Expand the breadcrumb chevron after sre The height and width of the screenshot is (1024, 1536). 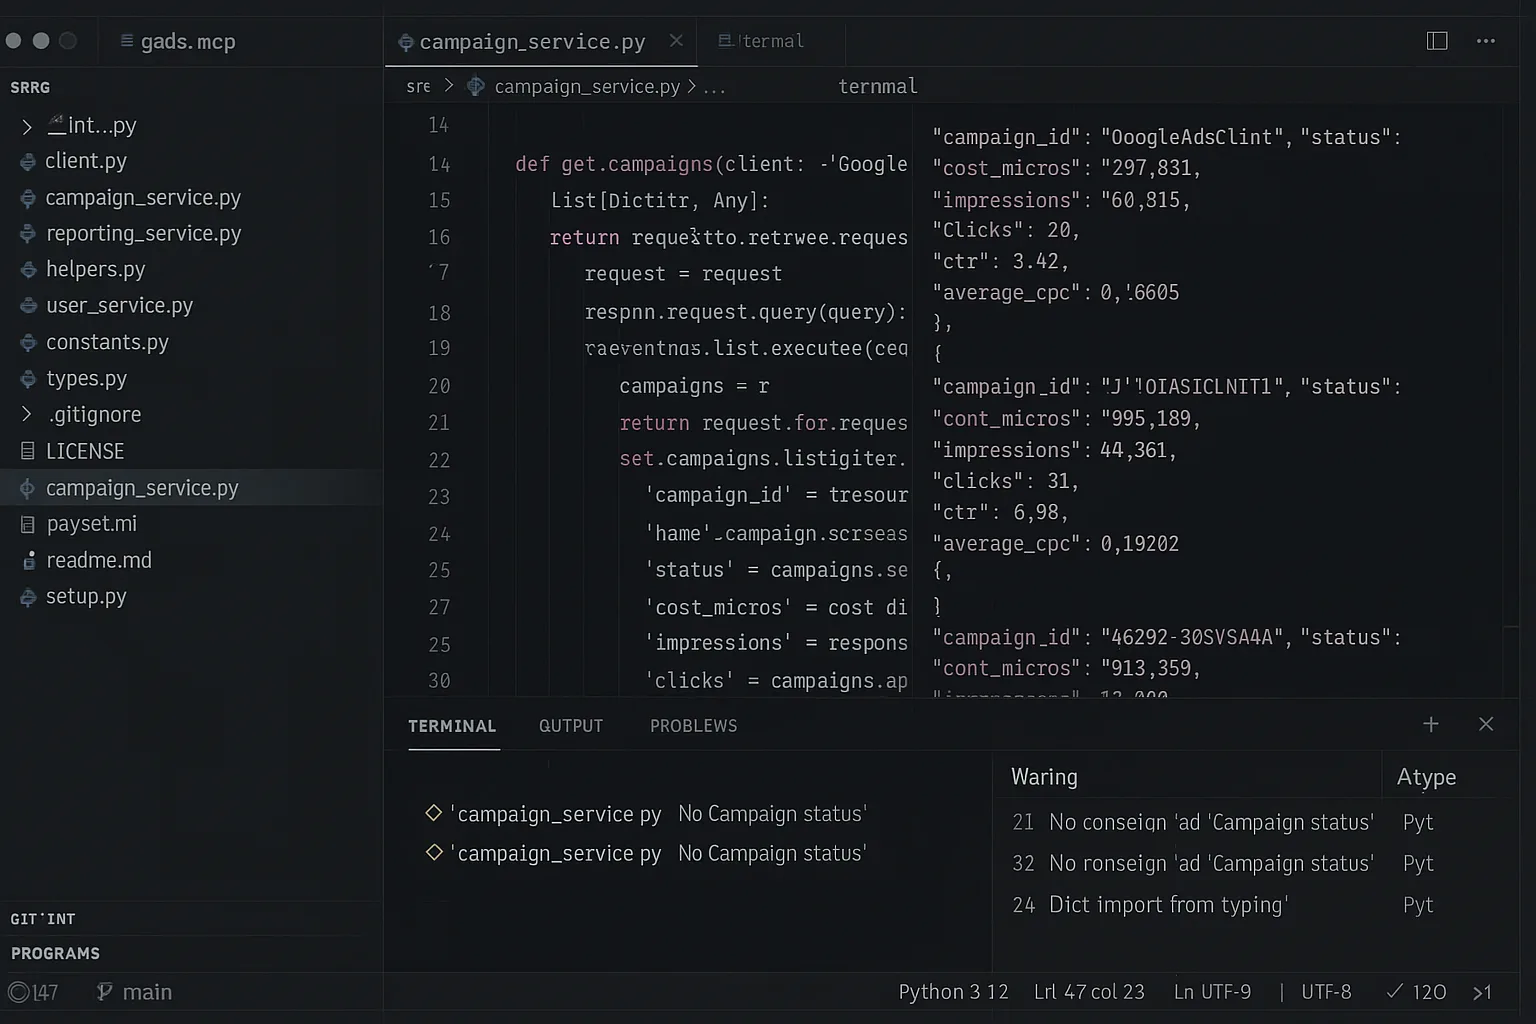pos(449,86)
